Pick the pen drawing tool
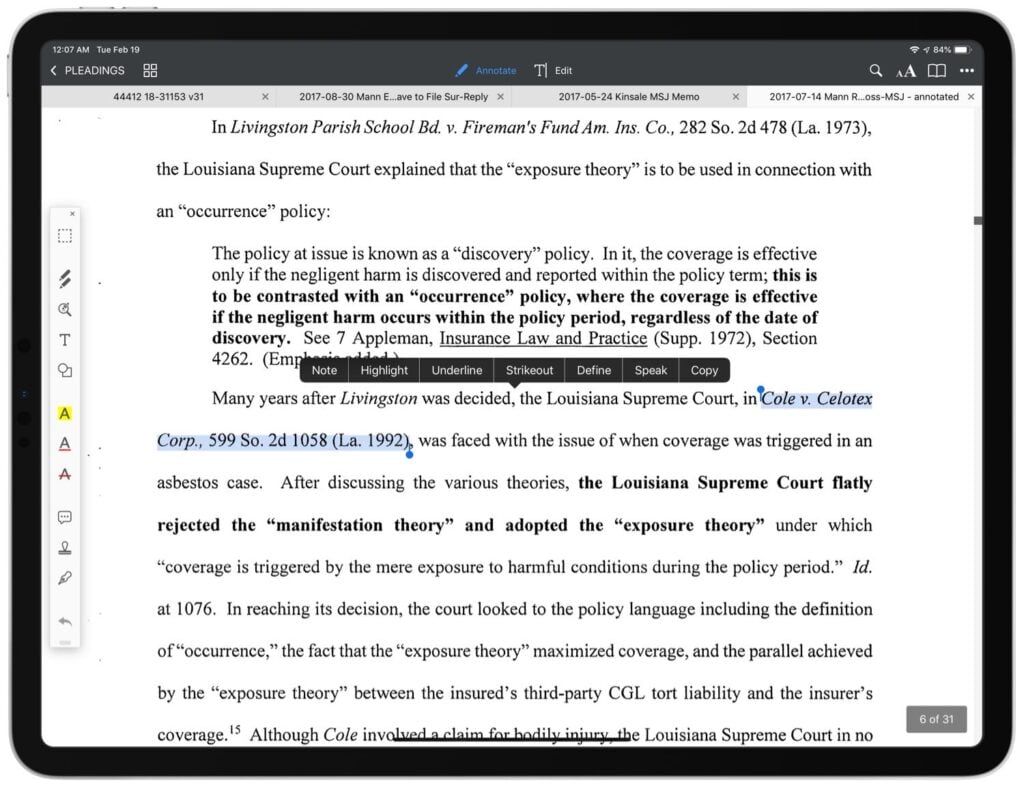Image resolution: width=1024 pixels, height=788 pixels. tap(65, 279)
